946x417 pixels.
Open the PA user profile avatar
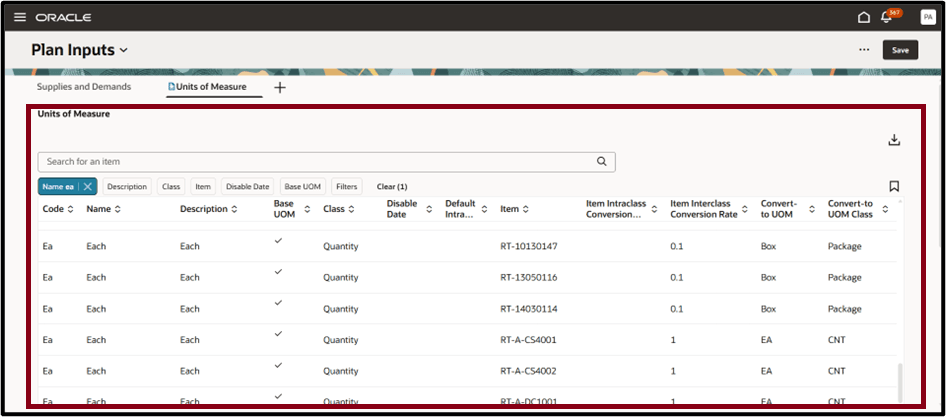click(927, 17)
